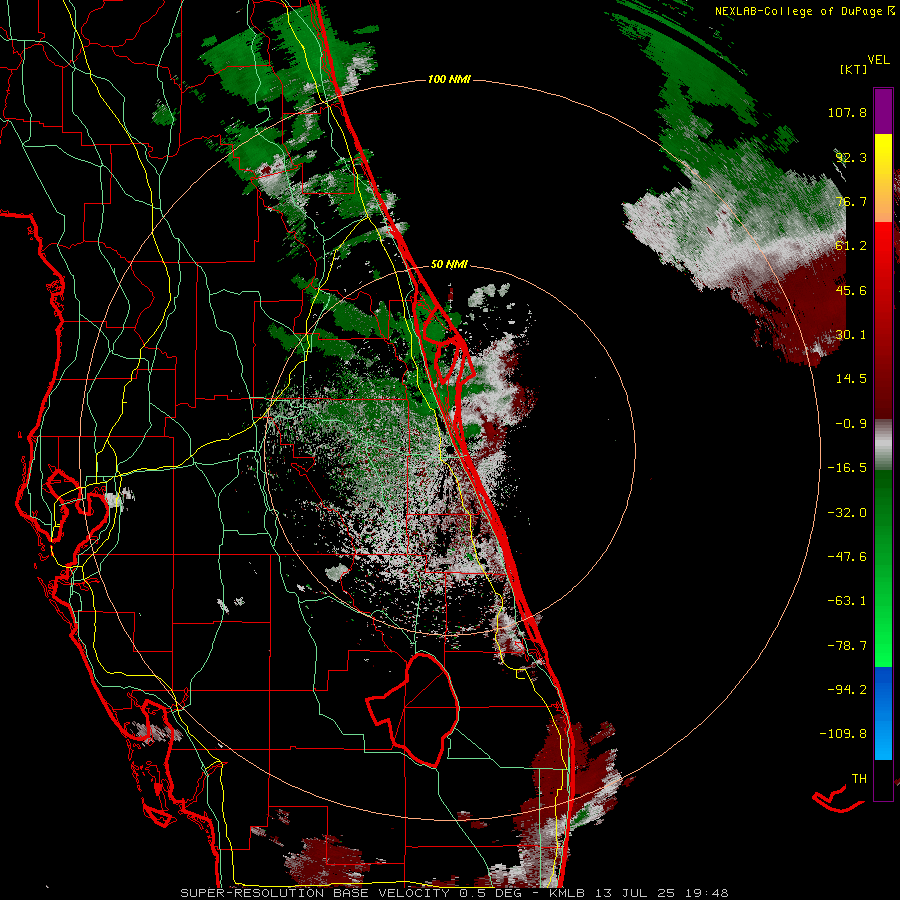
Task: Click the 45.6 velocity scale value
Action: pyautogui.click(x=851, y=290)
